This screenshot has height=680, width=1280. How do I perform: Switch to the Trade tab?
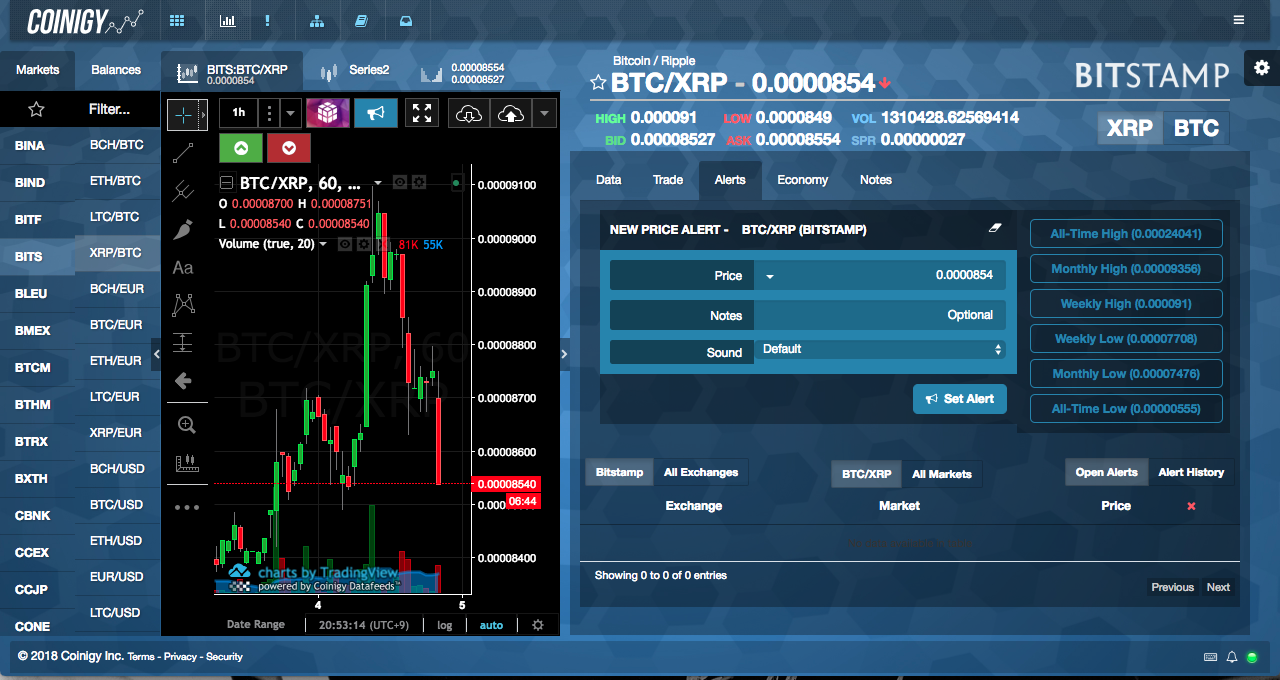pos(668,180)
